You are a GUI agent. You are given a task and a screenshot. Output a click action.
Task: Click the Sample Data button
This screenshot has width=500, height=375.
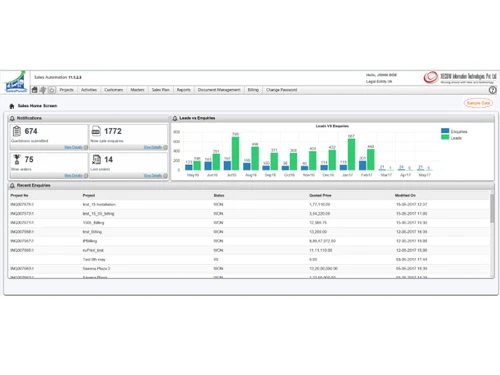pos(478,103)
